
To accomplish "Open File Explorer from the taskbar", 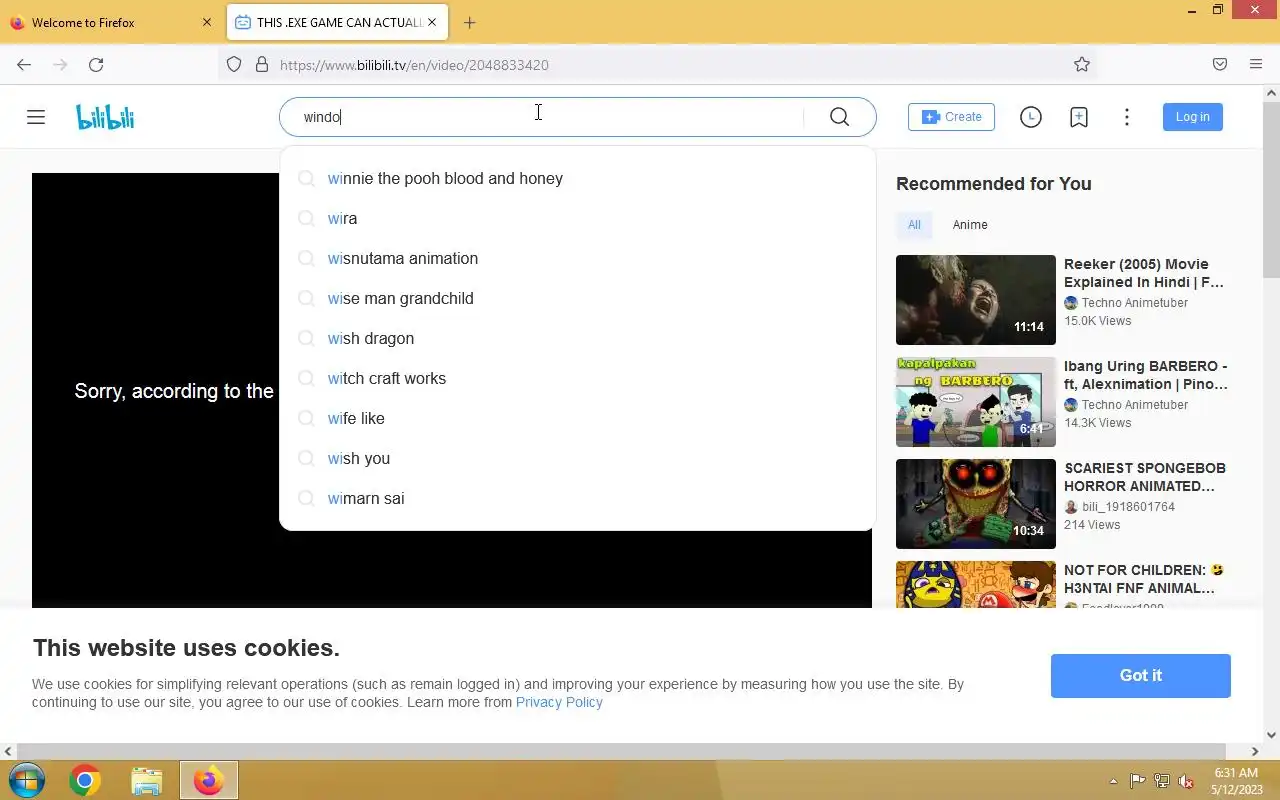I will [x=147, y=780].
